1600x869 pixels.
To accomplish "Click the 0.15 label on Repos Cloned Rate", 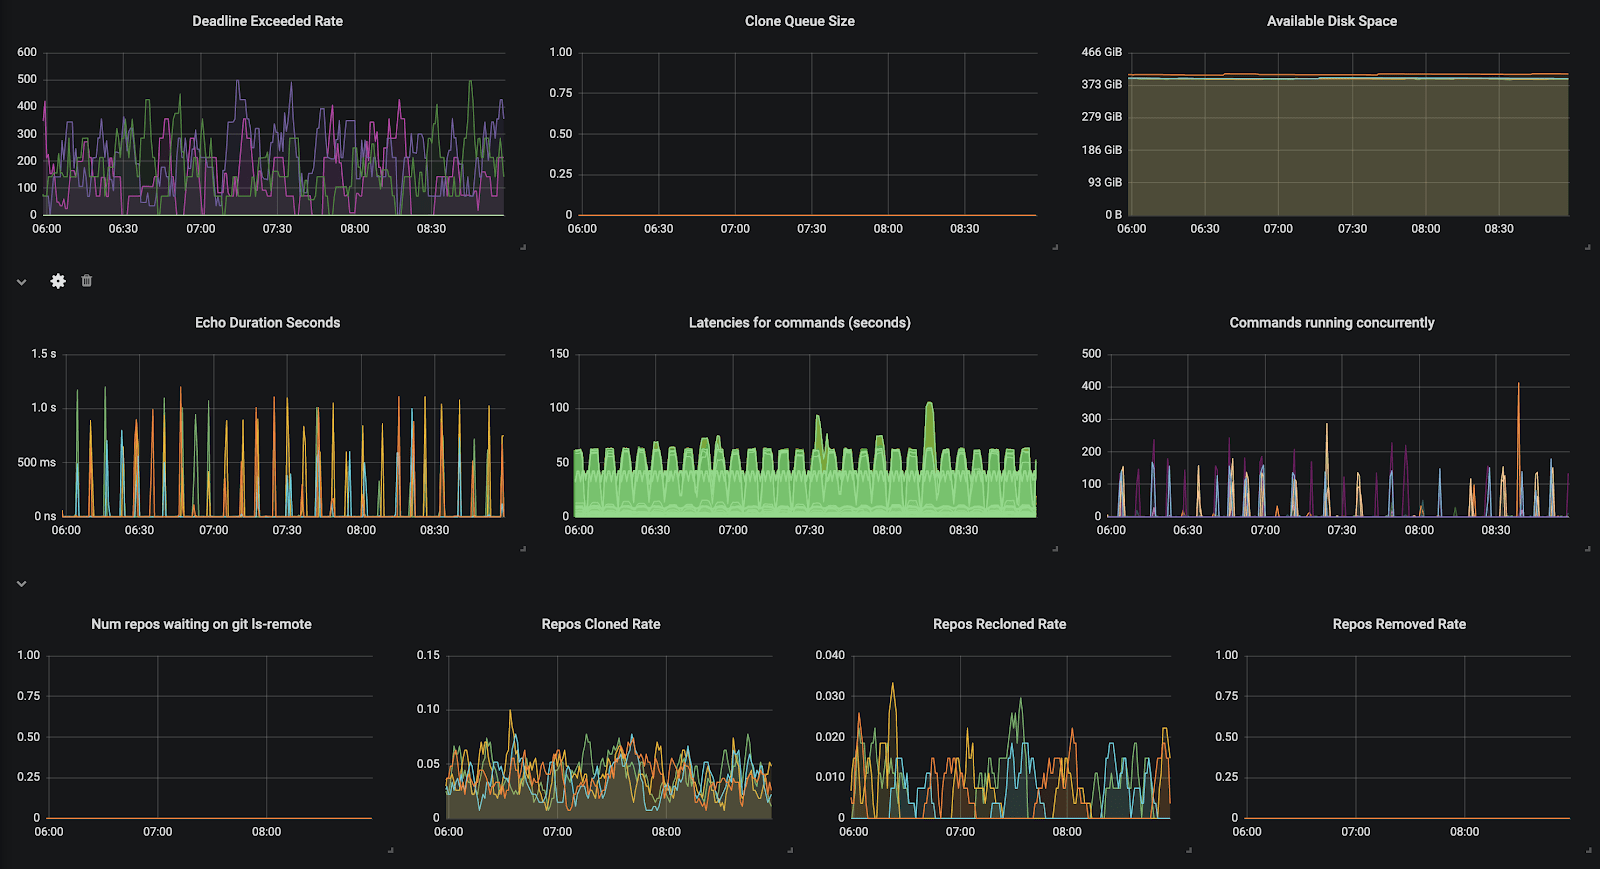I will [428, 655].
